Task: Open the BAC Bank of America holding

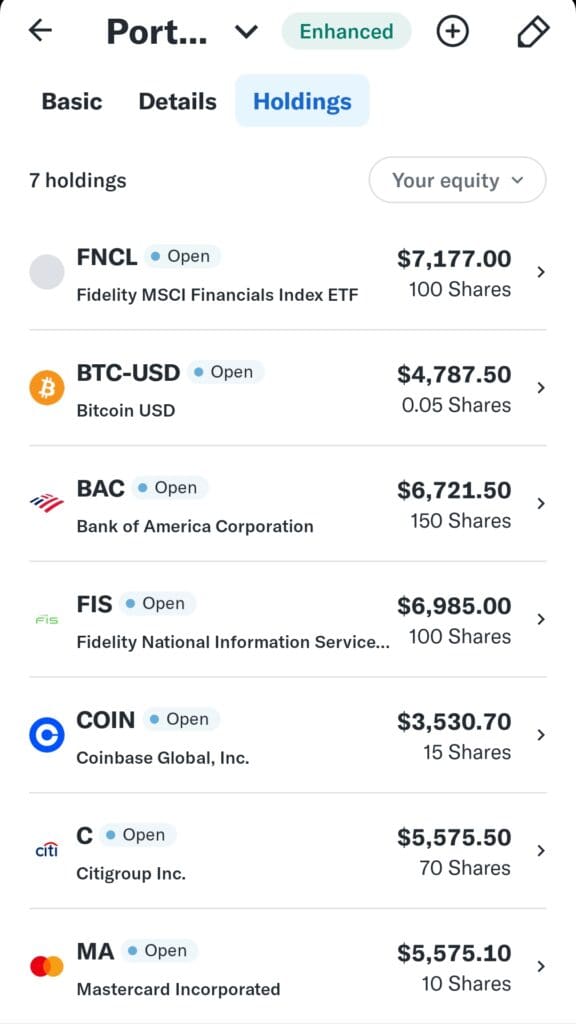Action: [x=288, y=503]
